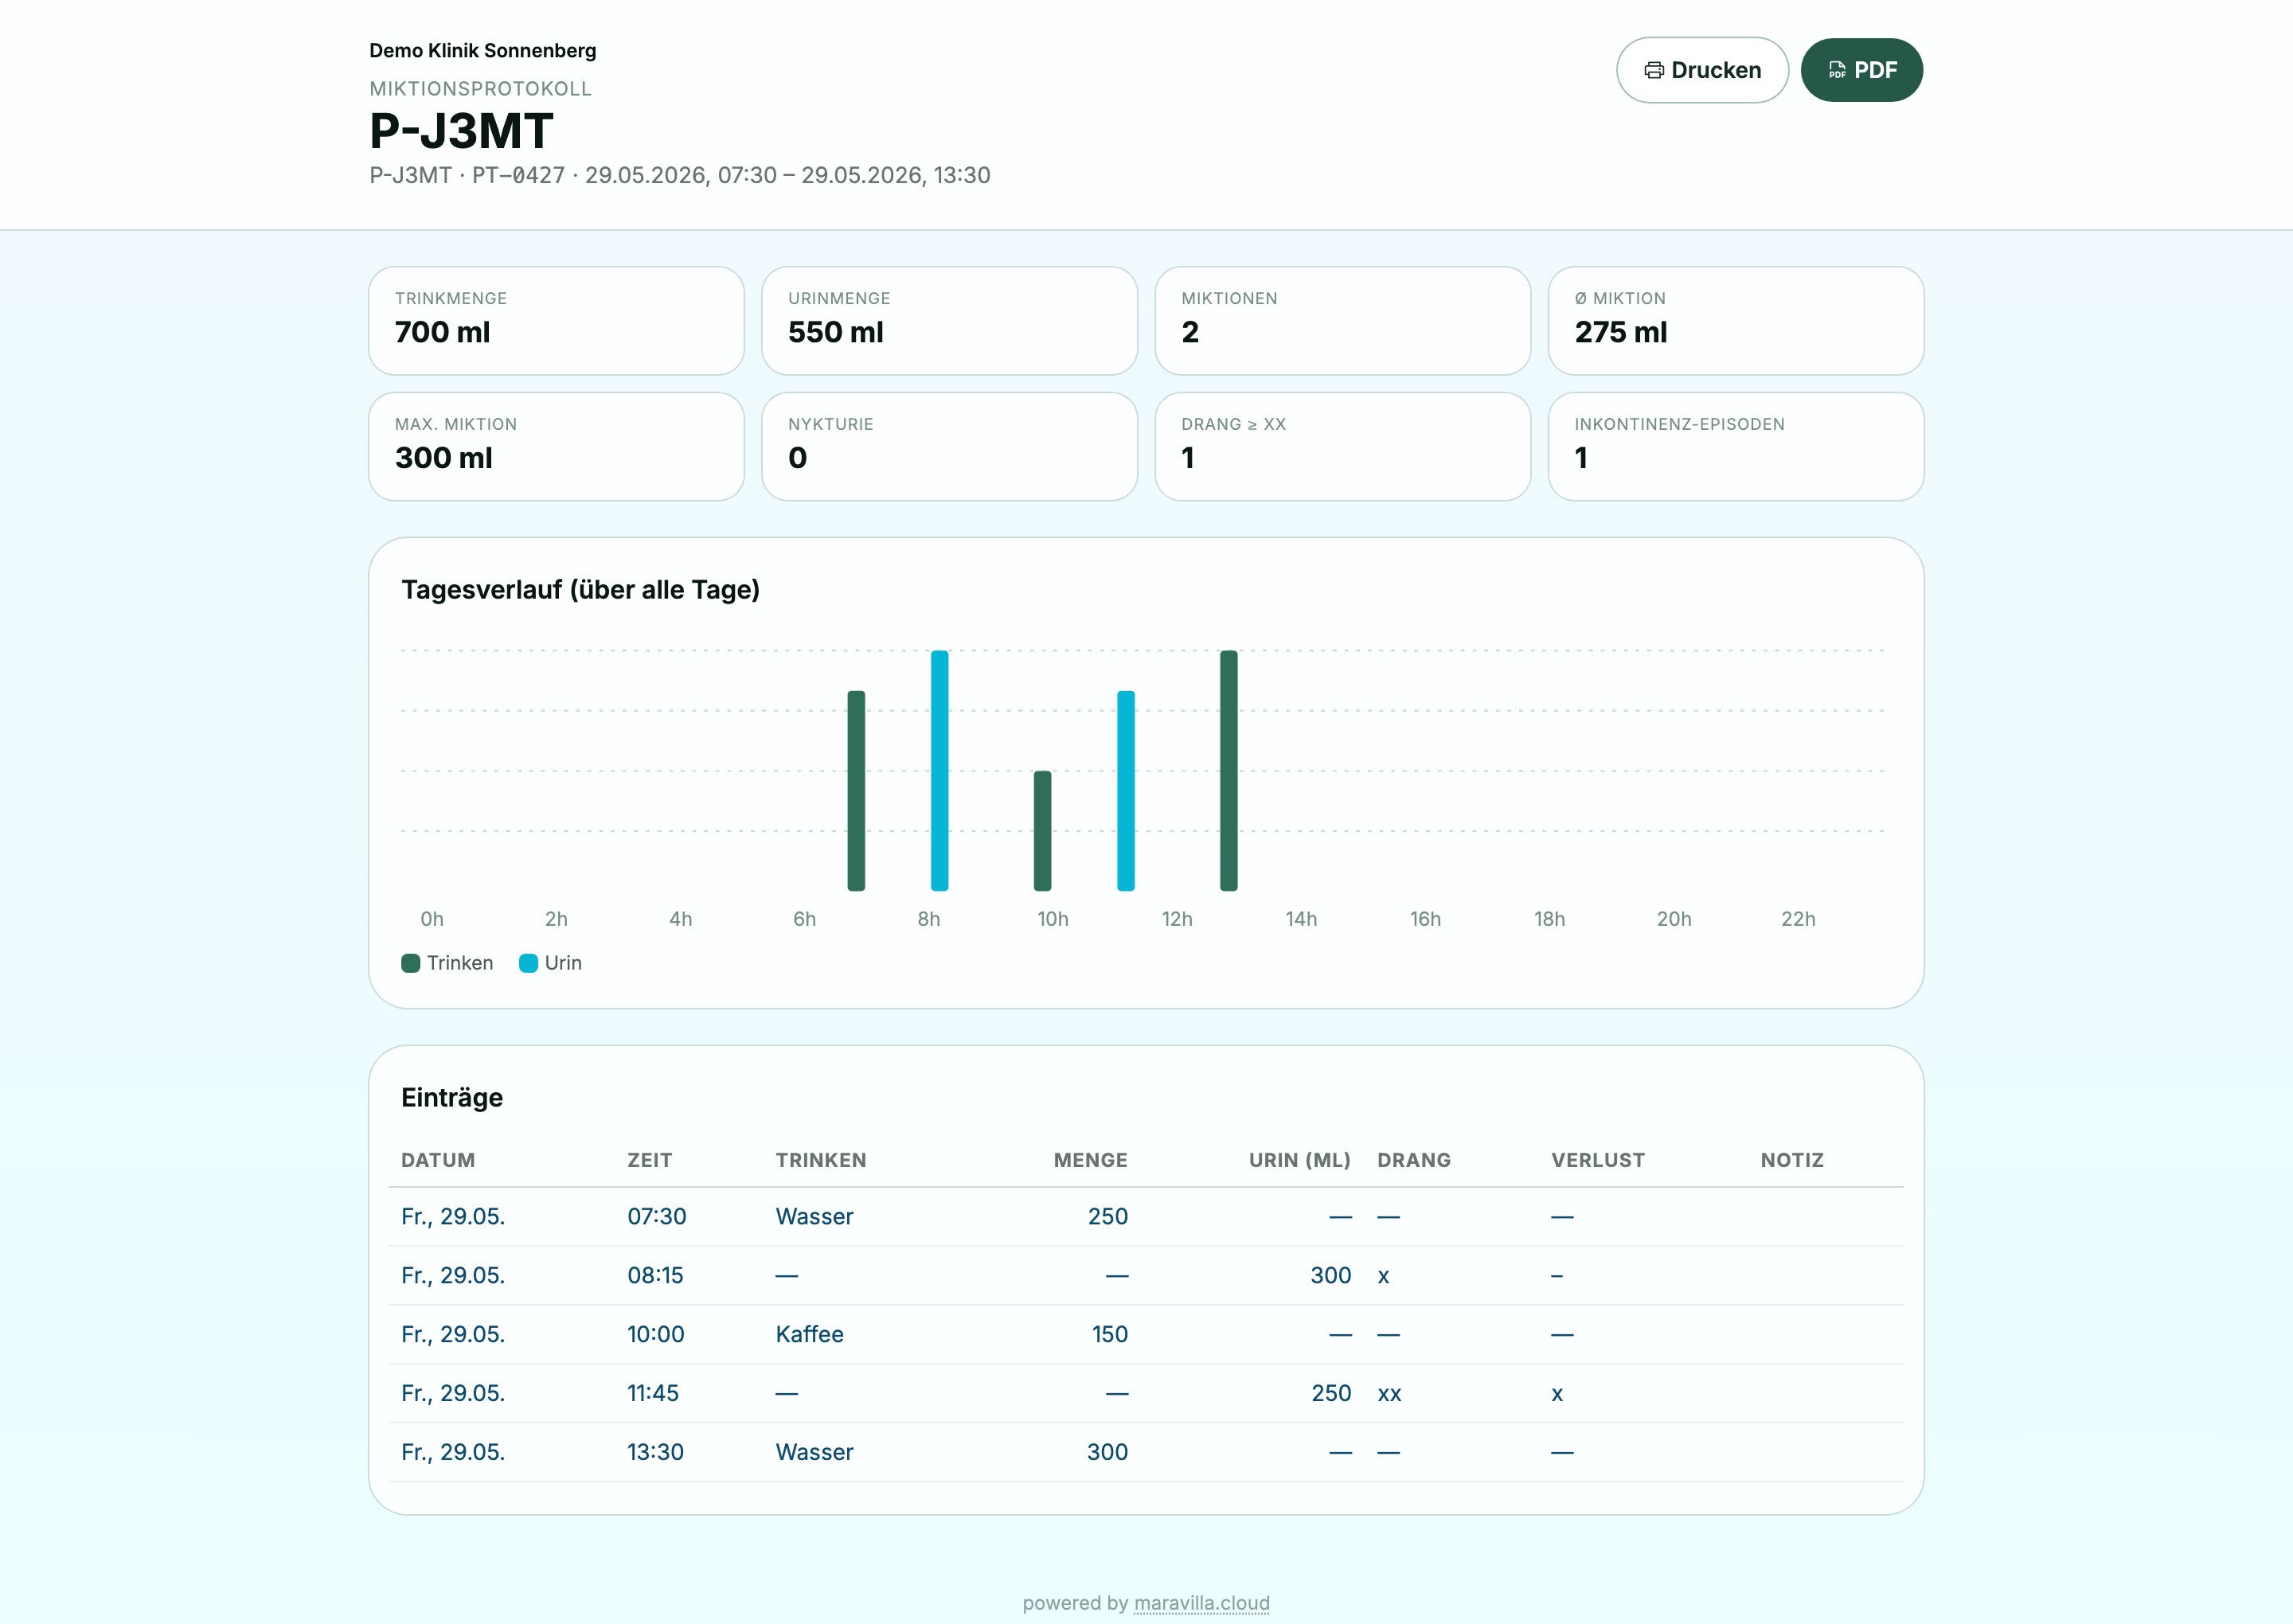Image resolution: width=2293 pixels, height=1624 pixels.
Task: Click the P-J3MT page heading
Action: click(x=461, y=131)
